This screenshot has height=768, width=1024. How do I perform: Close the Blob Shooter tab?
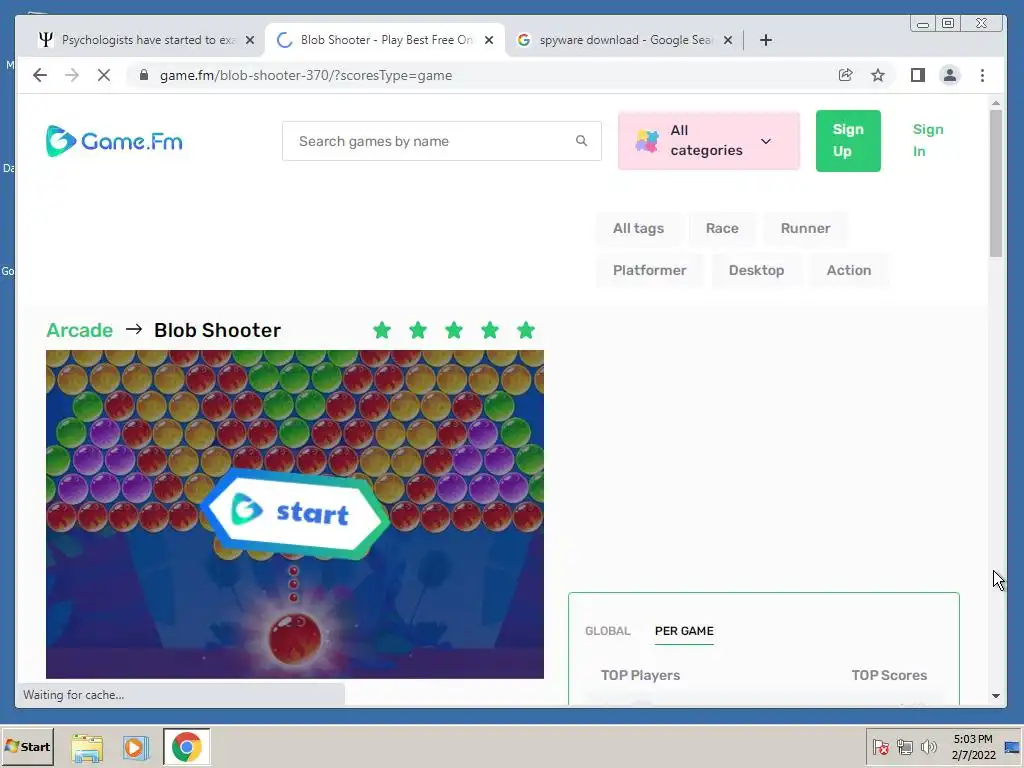point(488,40)
